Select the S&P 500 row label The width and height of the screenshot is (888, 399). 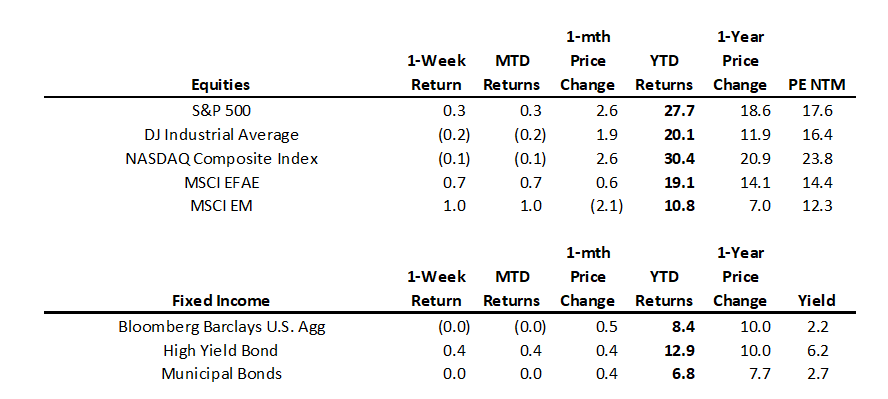(221, 111)
